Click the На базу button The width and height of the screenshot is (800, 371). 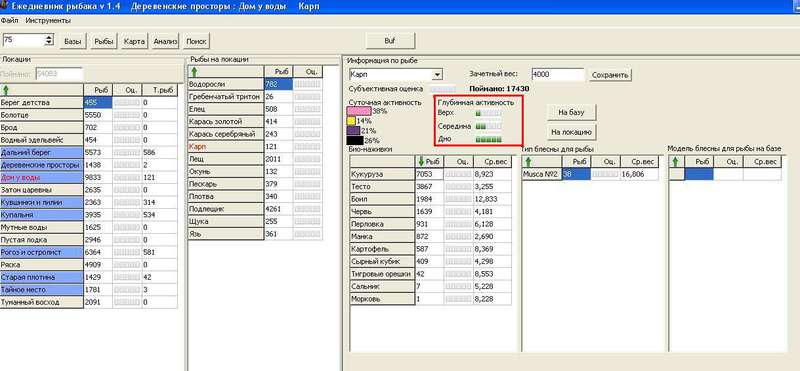(571, 112)
